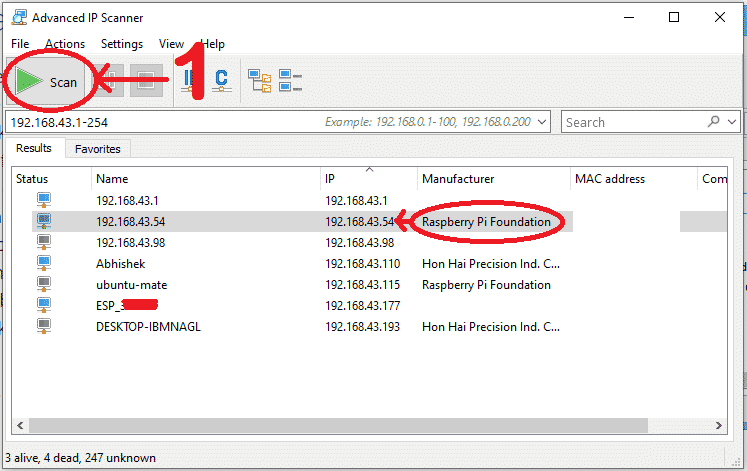Click IP cell 192.168.43.115

[x=363, y=285]
